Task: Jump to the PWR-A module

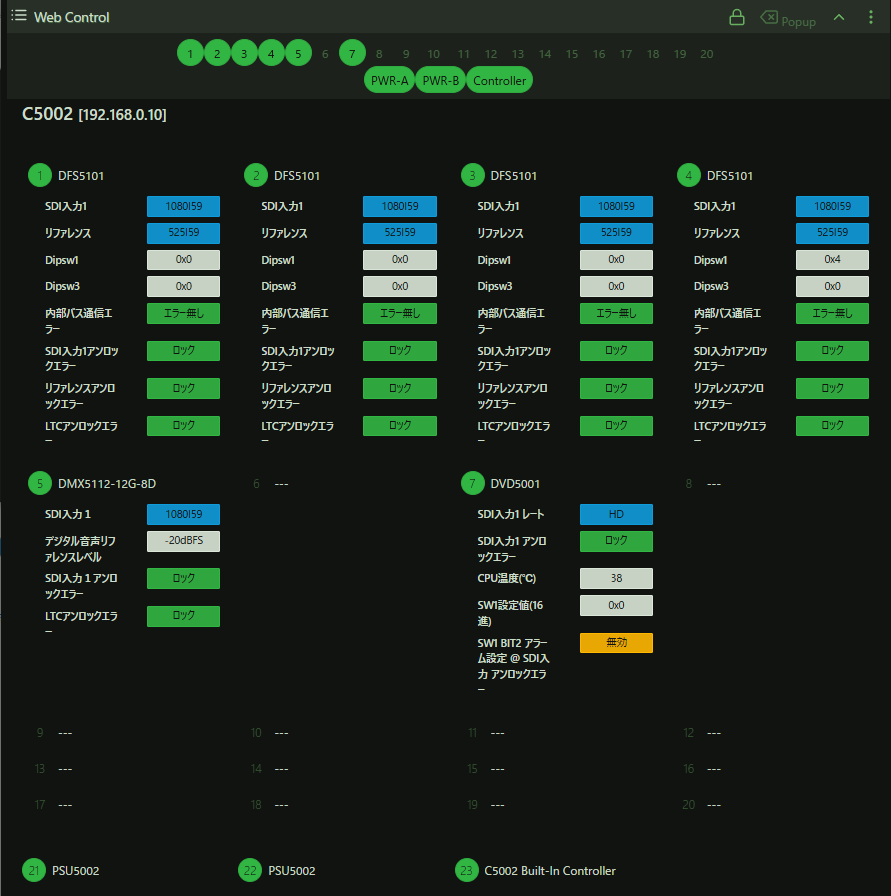Action: pos(389,81)
